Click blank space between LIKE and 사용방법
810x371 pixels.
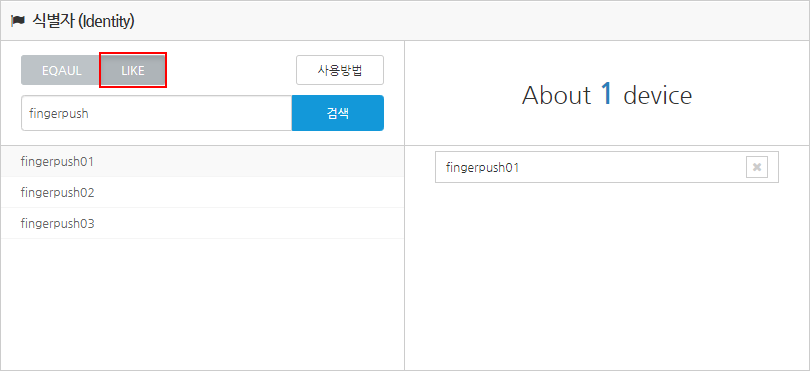click(x=231, y=70)
